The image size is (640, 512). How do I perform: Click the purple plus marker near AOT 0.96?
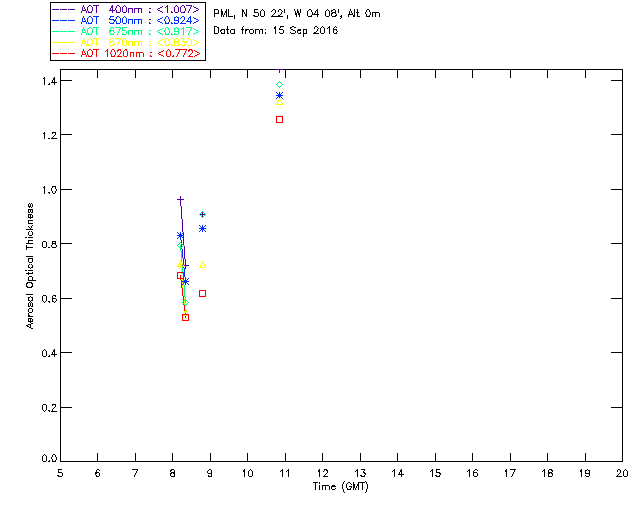(180, 200)
